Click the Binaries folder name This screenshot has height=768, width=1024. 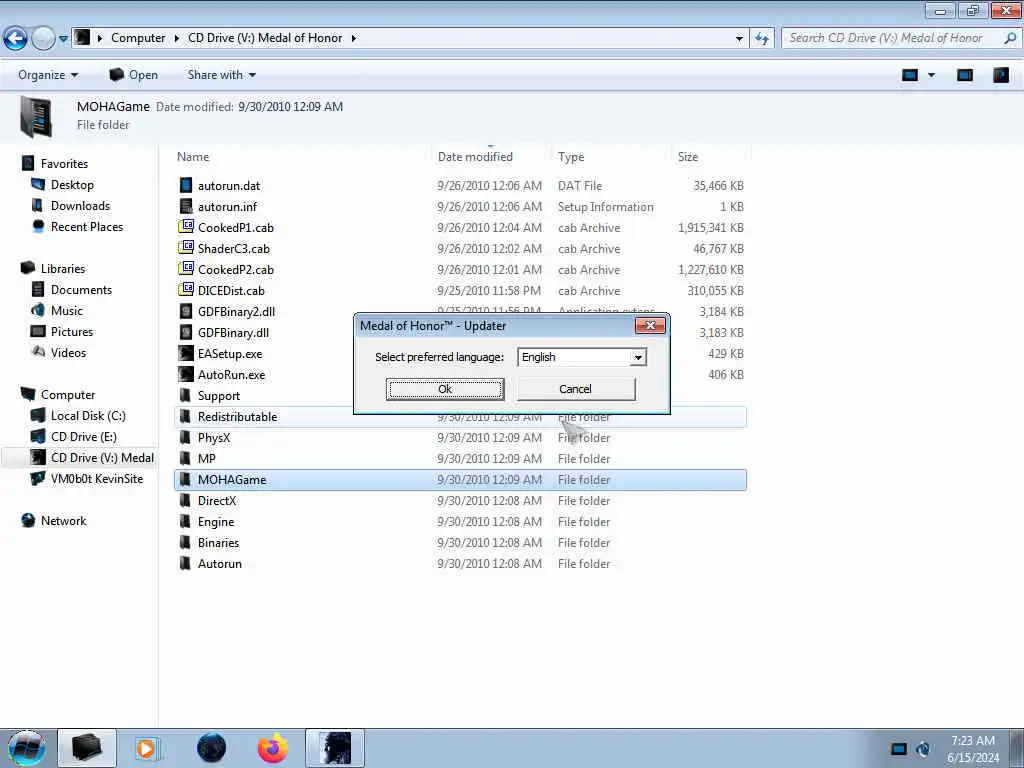click(x=218, y=543)
